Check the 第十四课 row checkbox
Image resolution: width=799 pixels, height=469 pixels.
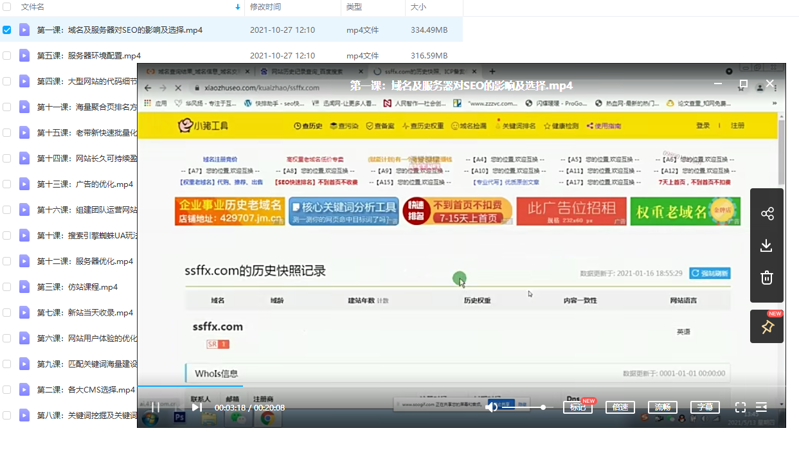click(7, 158)
